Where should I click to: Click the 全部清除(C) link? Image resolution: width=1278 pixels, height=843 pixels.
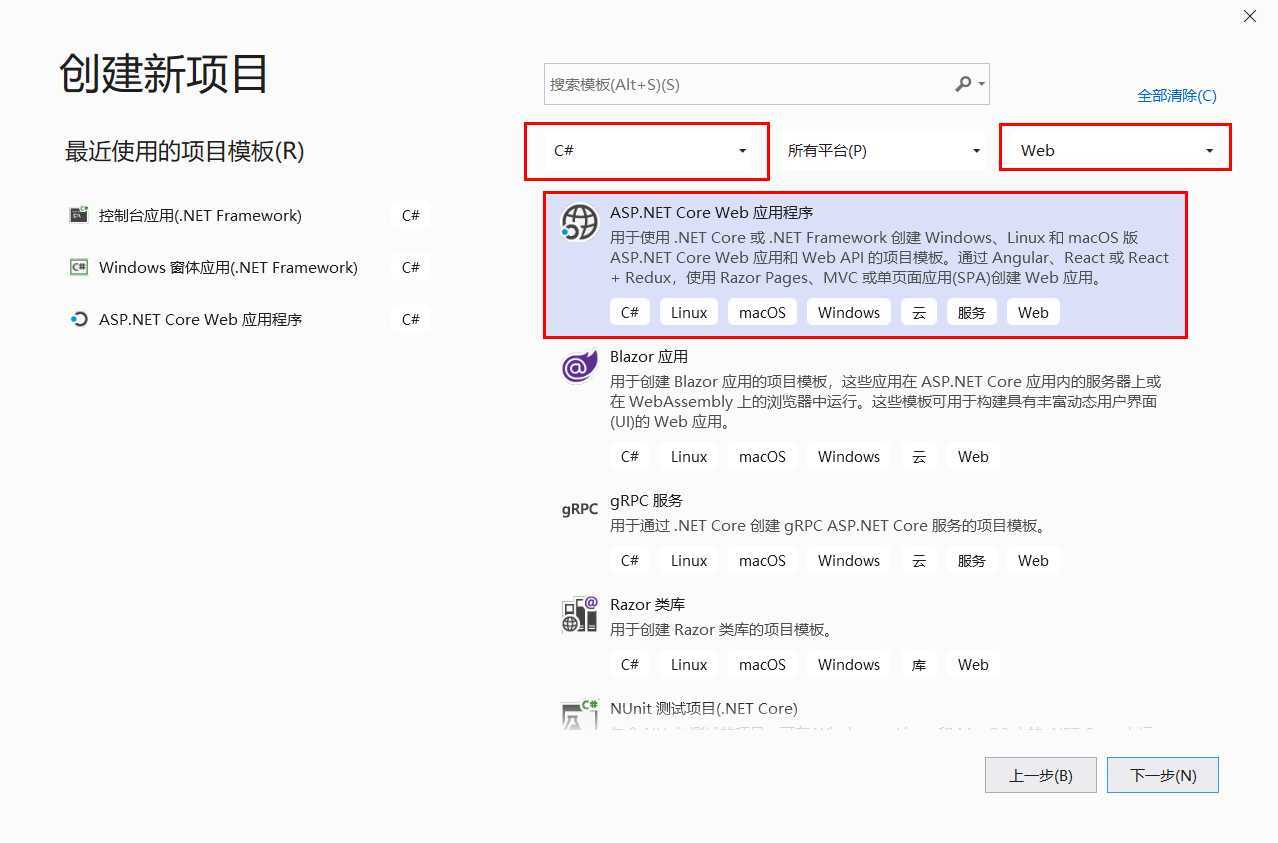(x=1176, y=95)
